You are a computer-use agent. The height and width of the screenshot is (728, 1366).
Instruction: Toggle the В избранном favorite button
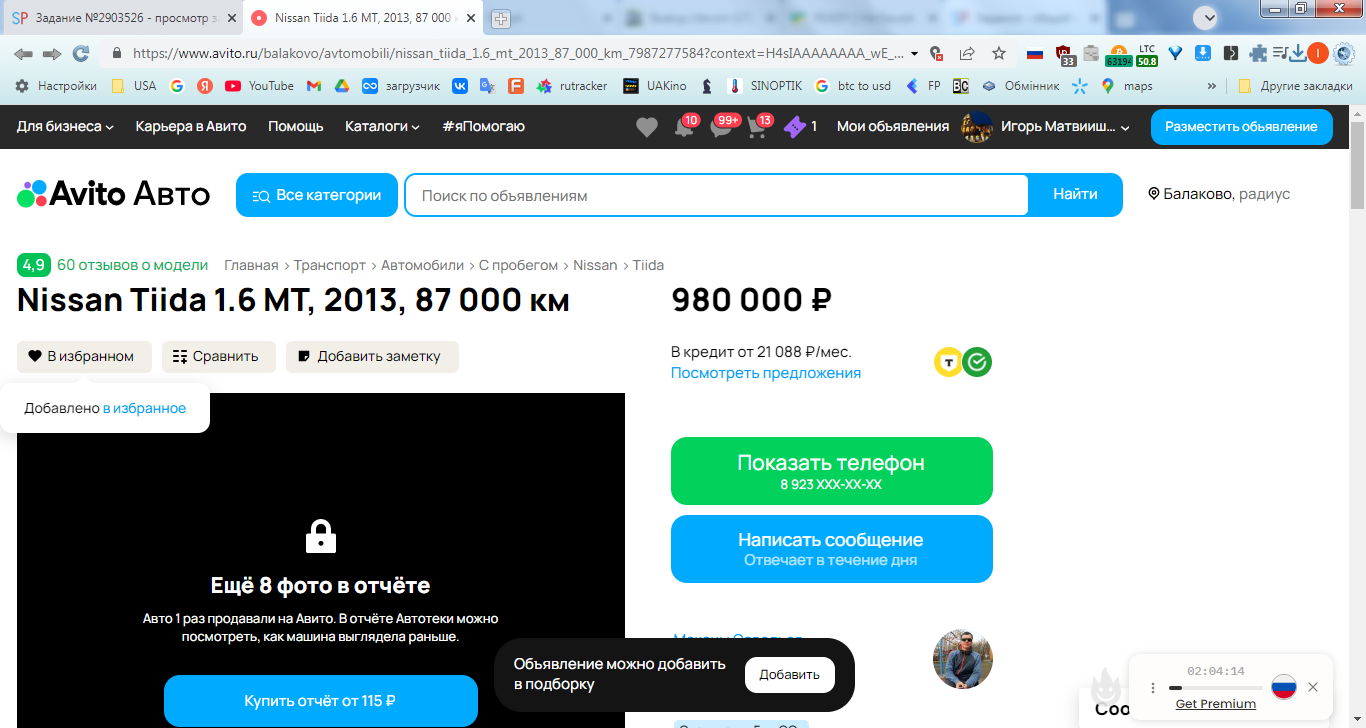84,357
